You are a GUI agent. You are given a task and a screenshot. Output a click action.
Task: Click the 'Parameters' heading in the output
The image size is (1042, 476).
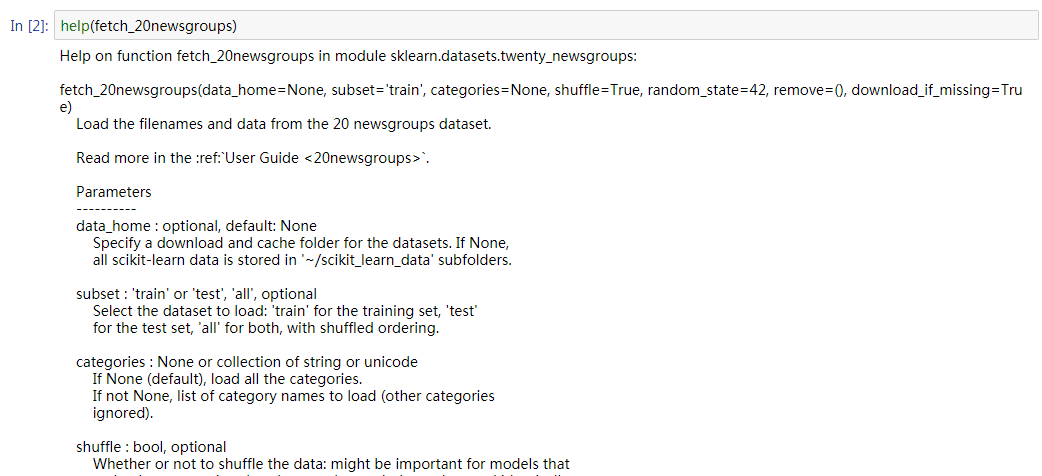(114, 192)
